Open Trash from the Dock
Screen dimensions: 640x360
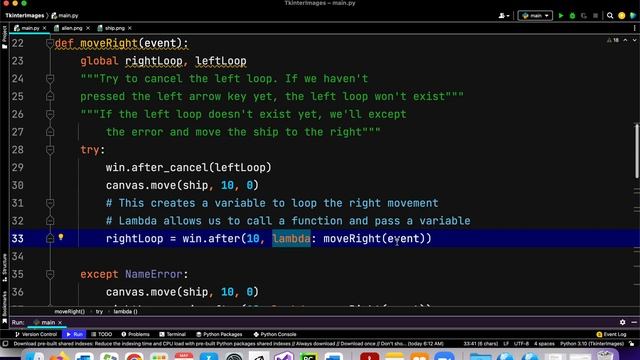(x=605, y=357)
